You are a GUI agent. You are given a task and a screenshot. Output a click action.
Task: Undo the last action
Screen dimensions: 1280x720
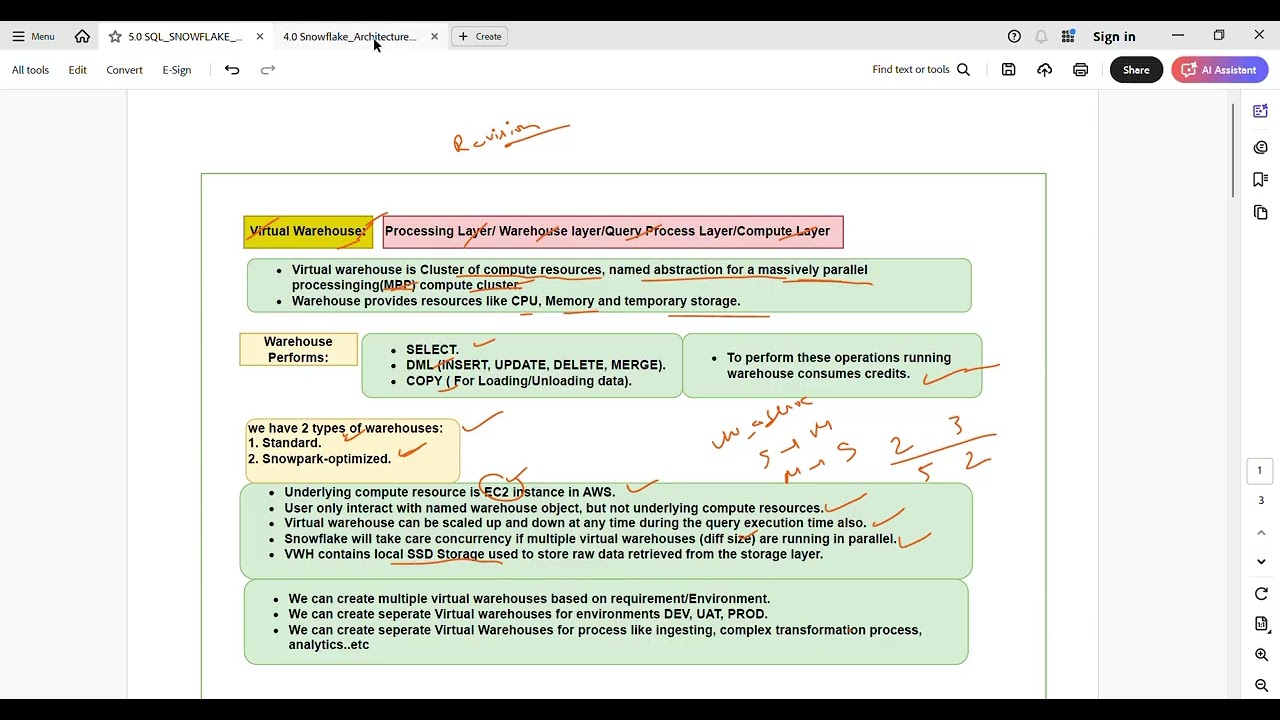(x=232, y=70)
